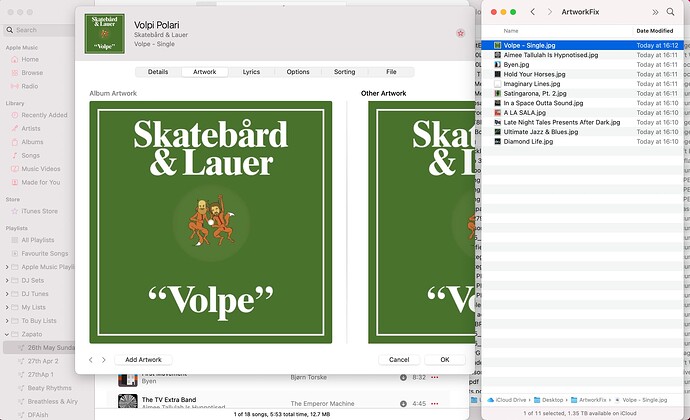Viewport: 690px width, 420px height.
Task: Show more Finder toolbar items
Action: (x=655, y=12)
